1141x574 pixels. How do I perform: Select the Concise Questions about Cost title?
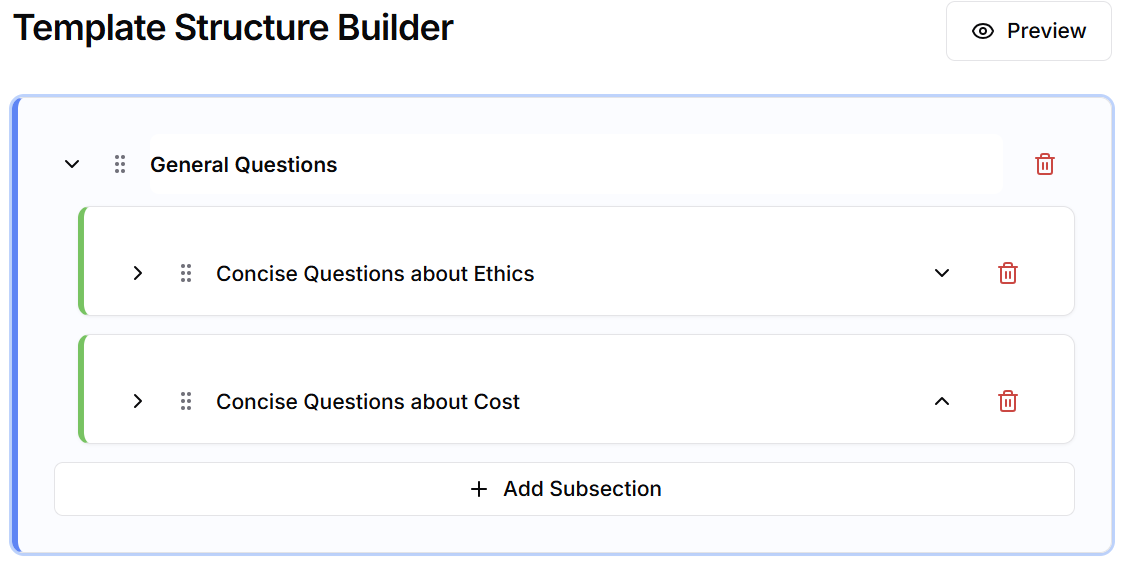click(368, 401)
